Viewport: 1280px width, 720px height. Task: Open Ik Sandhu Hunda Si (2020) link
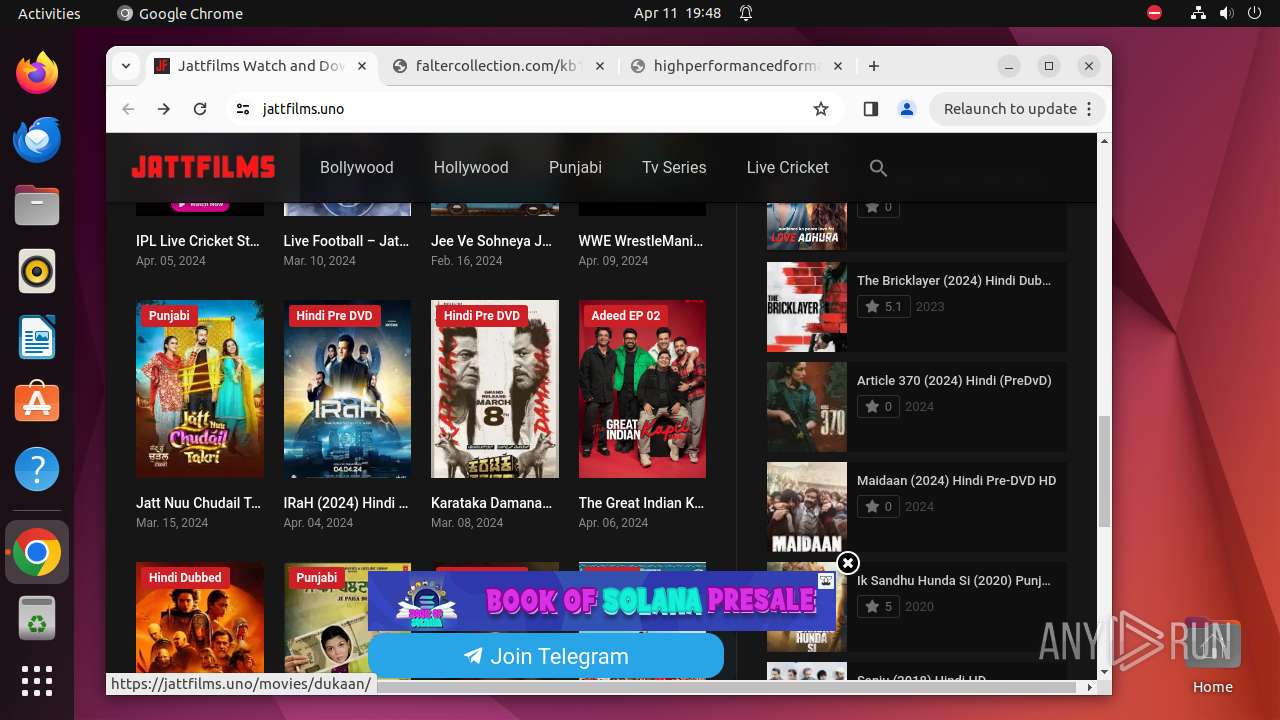pos(954,581)
